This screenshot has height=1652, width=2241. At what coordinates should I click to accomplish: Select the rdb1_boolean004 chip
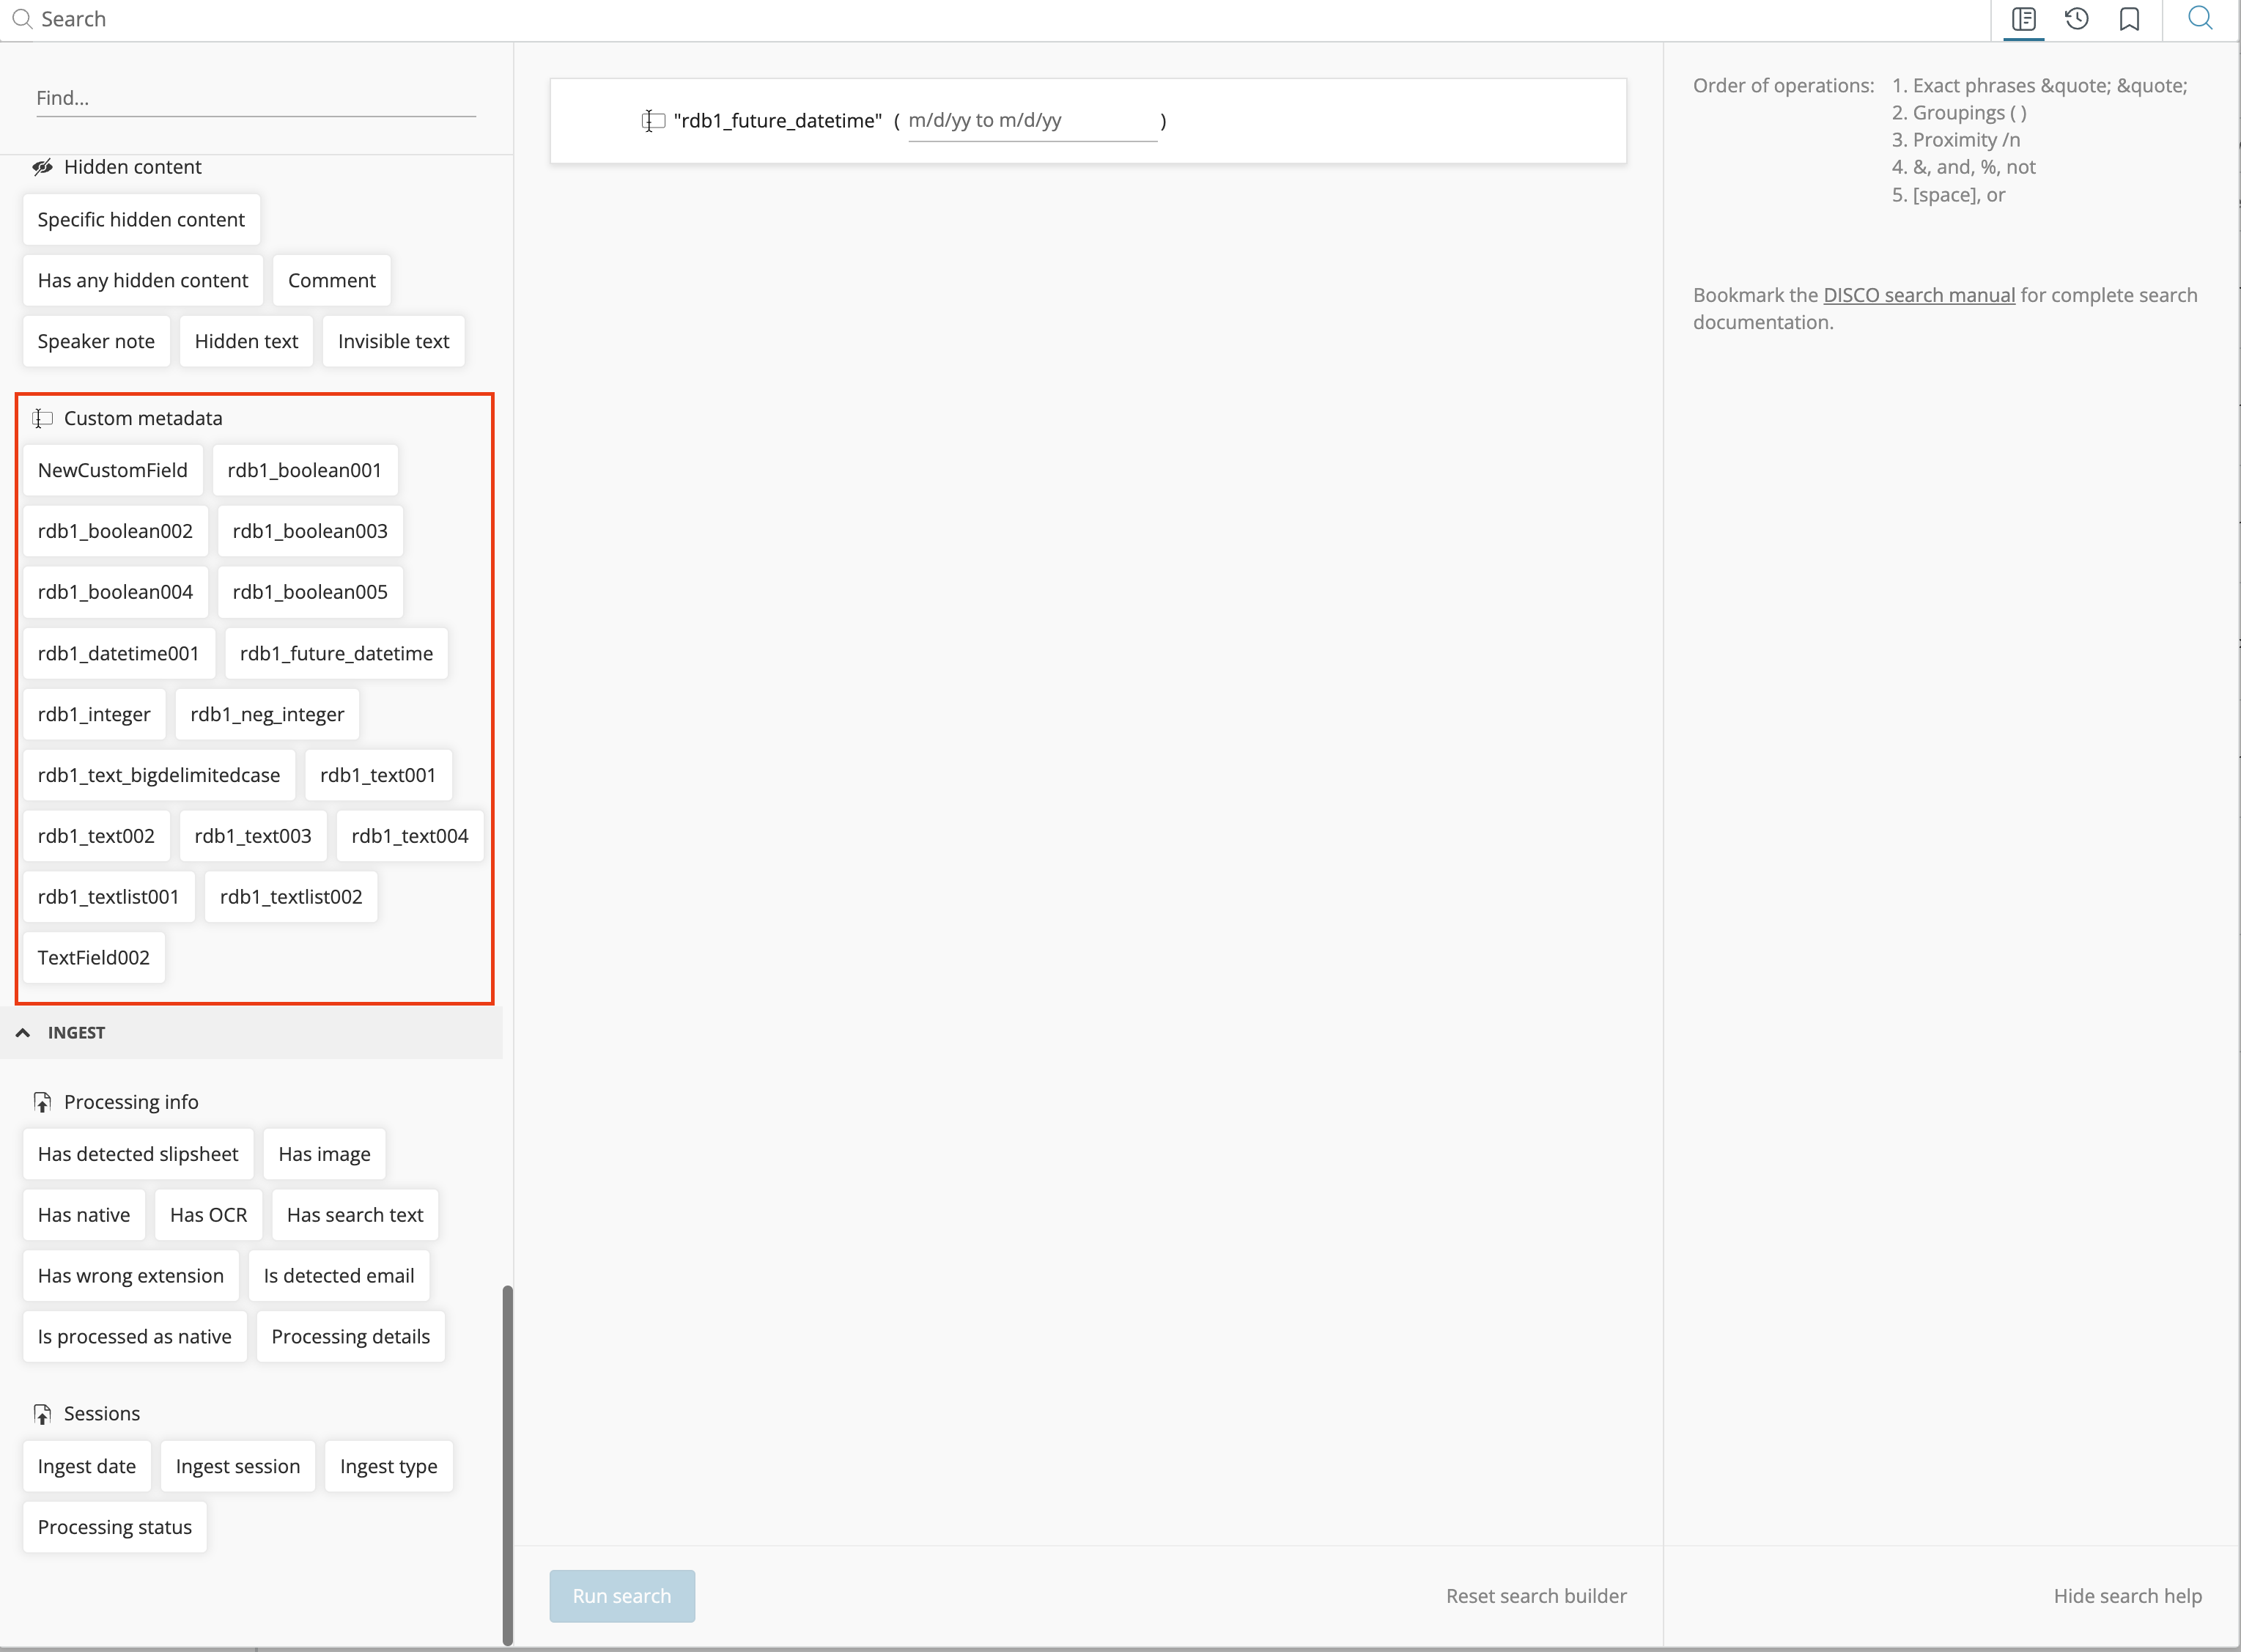tap(115, 592)
